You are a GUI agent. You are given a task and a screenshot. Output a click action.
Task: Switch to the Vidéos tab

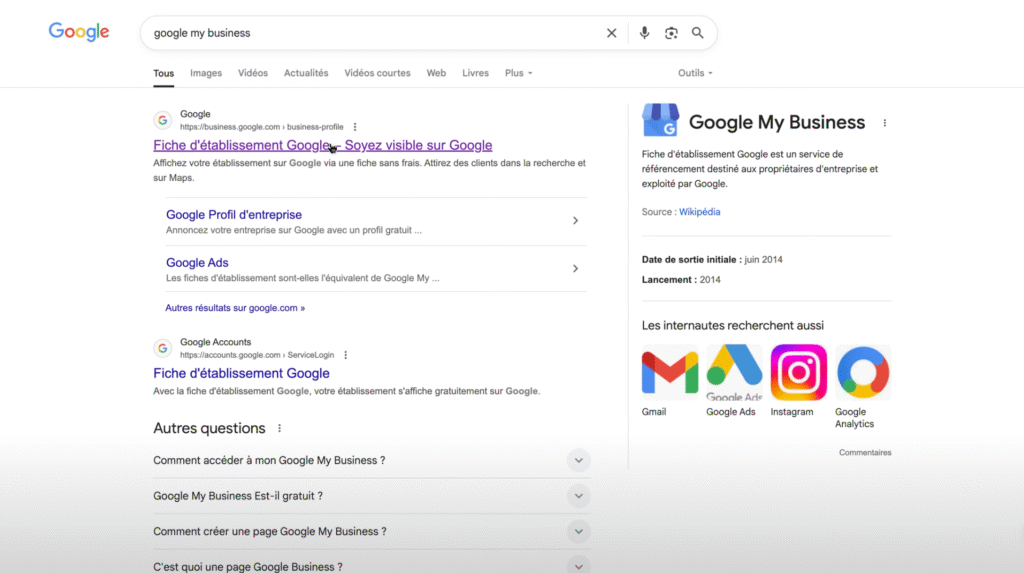click(253, 73)
